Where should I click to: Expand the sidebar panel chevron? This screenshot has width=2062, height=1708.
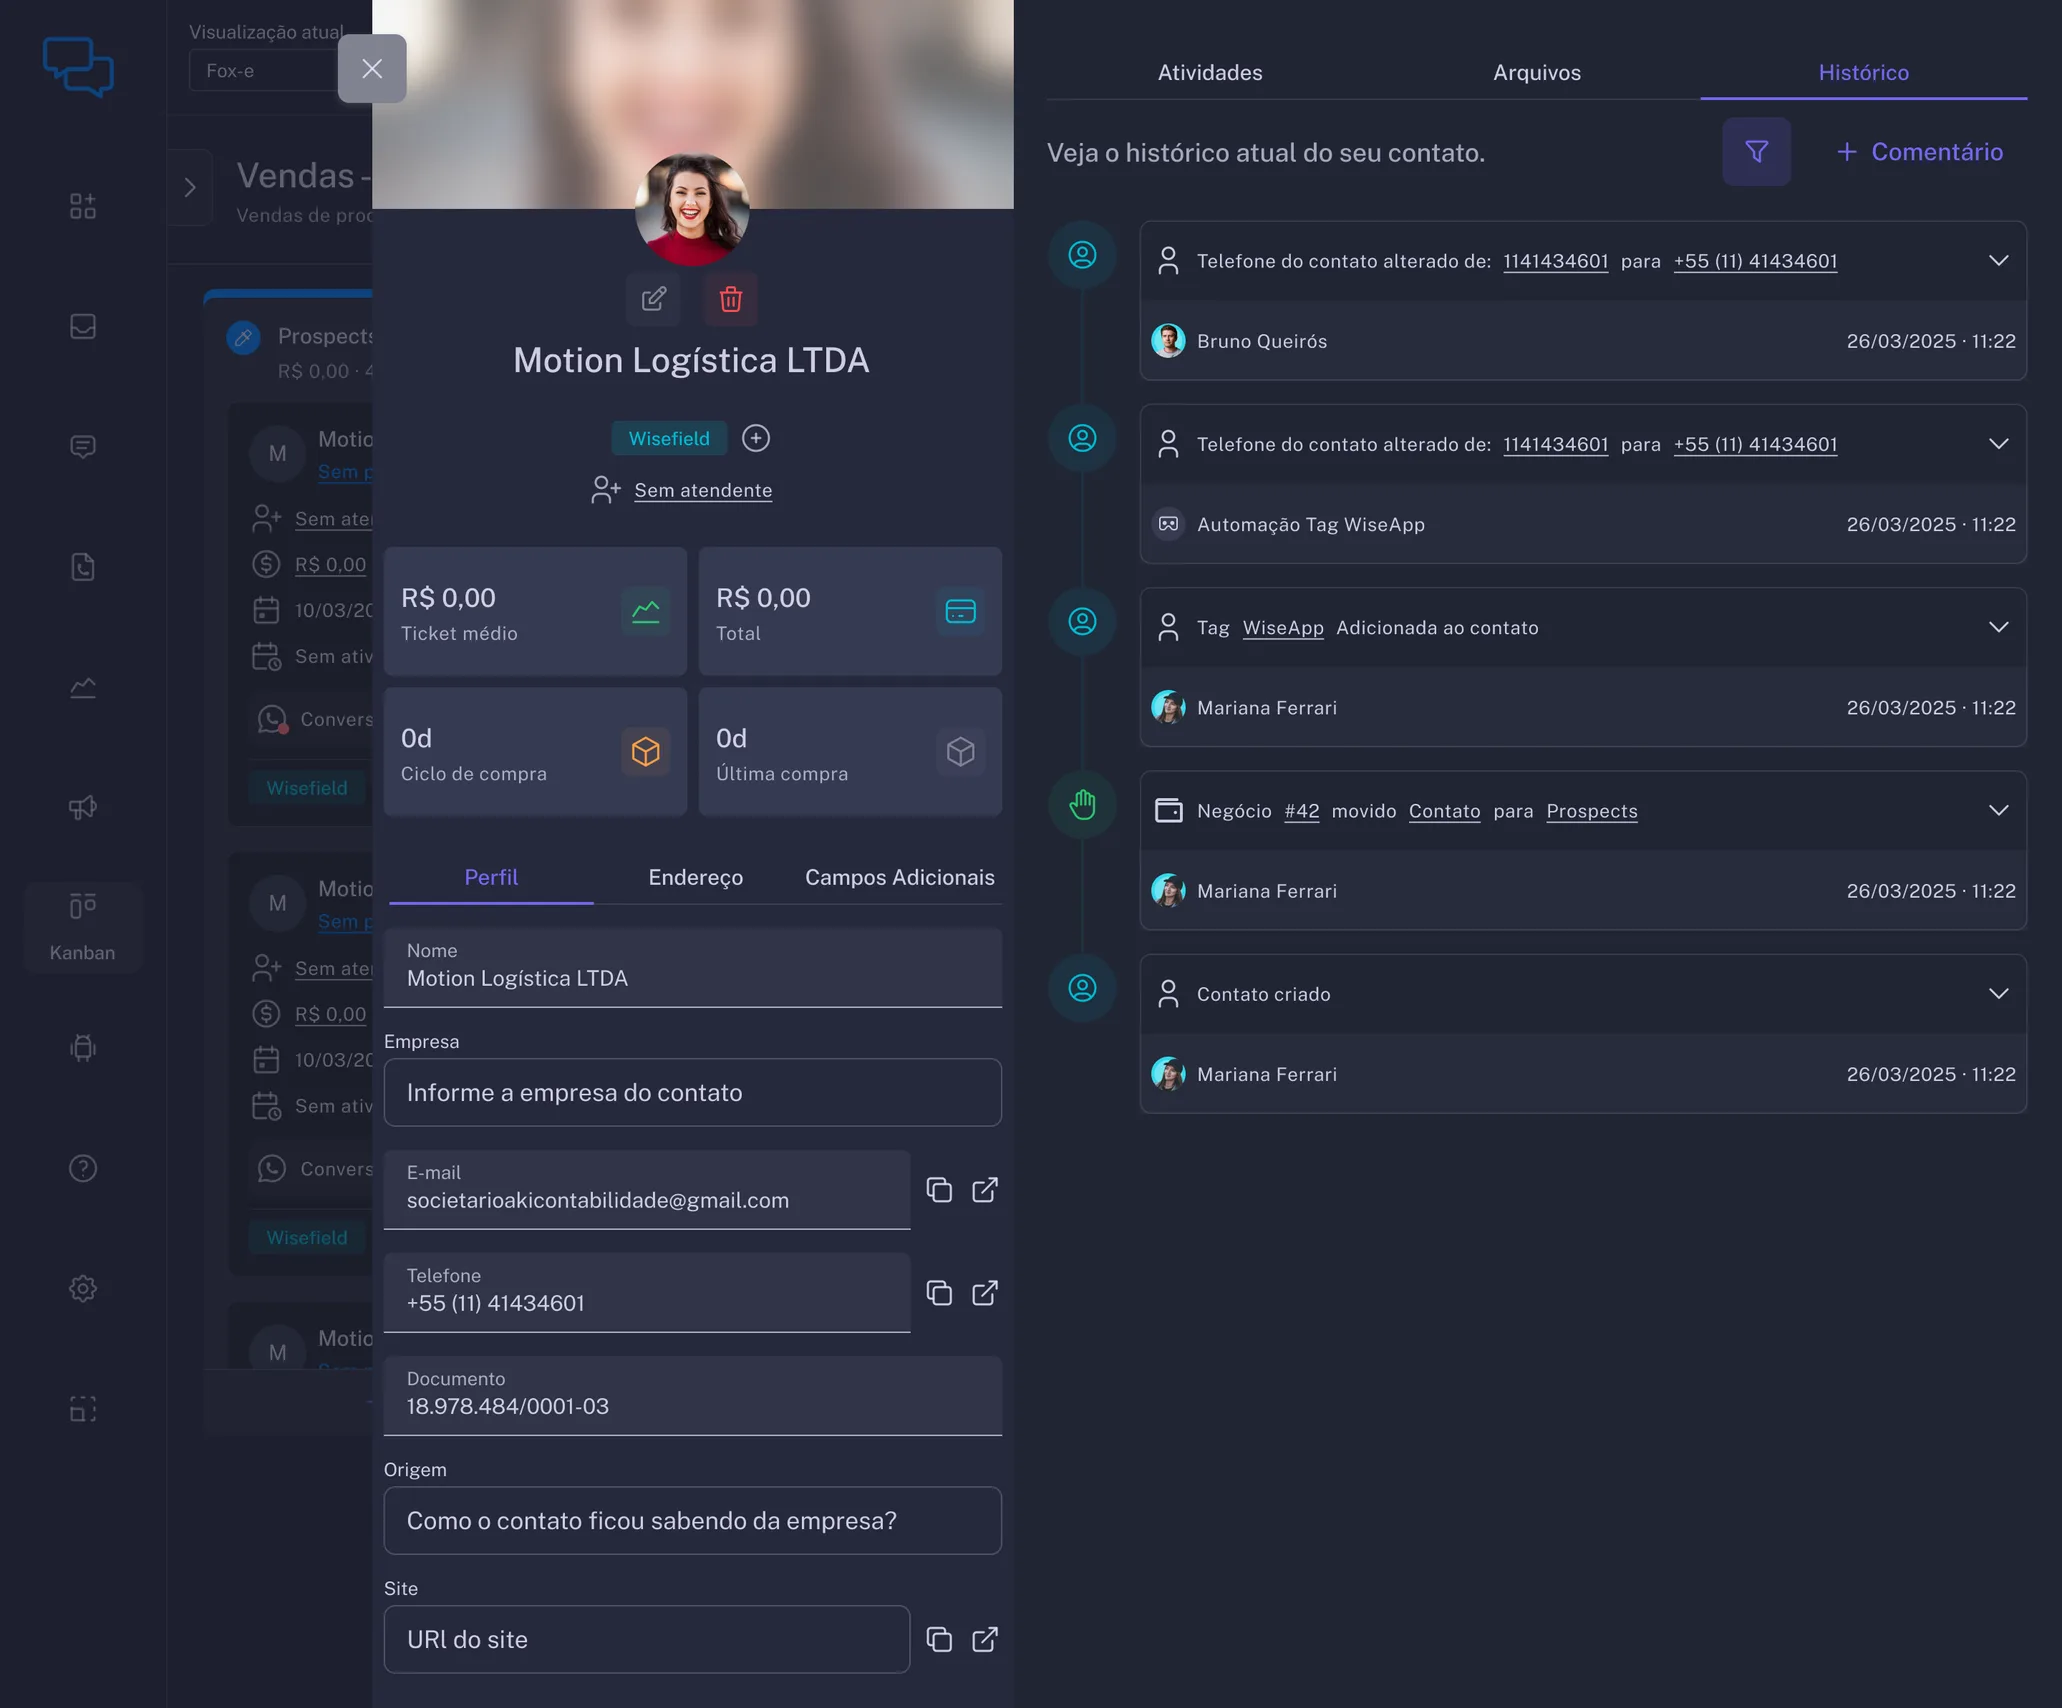(190, 187)
